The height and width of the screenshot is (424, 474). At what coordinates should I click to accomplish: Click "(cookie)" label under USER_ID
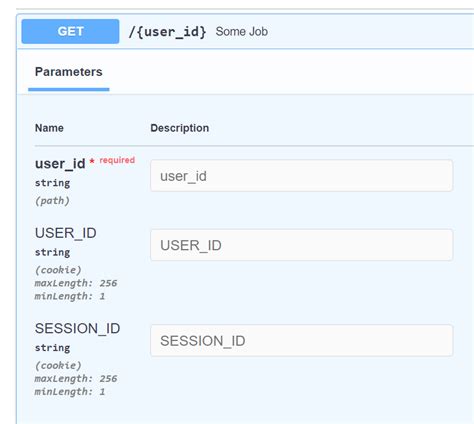58,270
